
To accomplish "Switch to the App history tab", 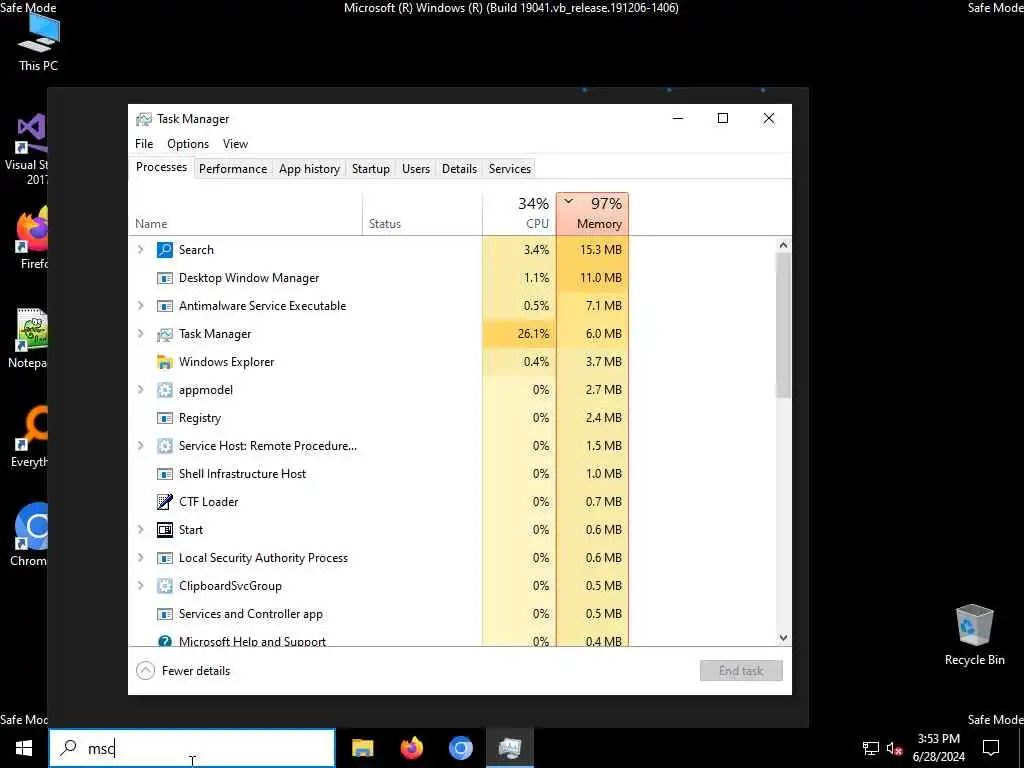I will click(x=310, y=168).
